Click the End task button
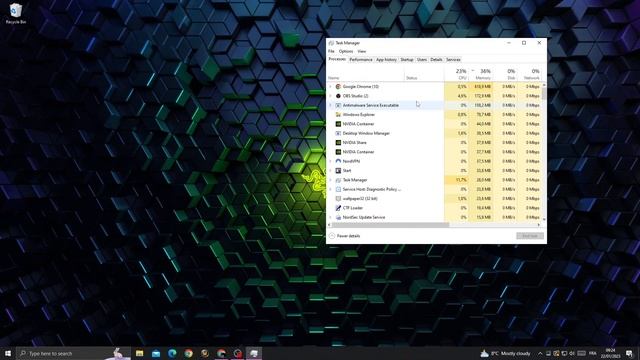The image size is (640, 360). pos(530,236)
